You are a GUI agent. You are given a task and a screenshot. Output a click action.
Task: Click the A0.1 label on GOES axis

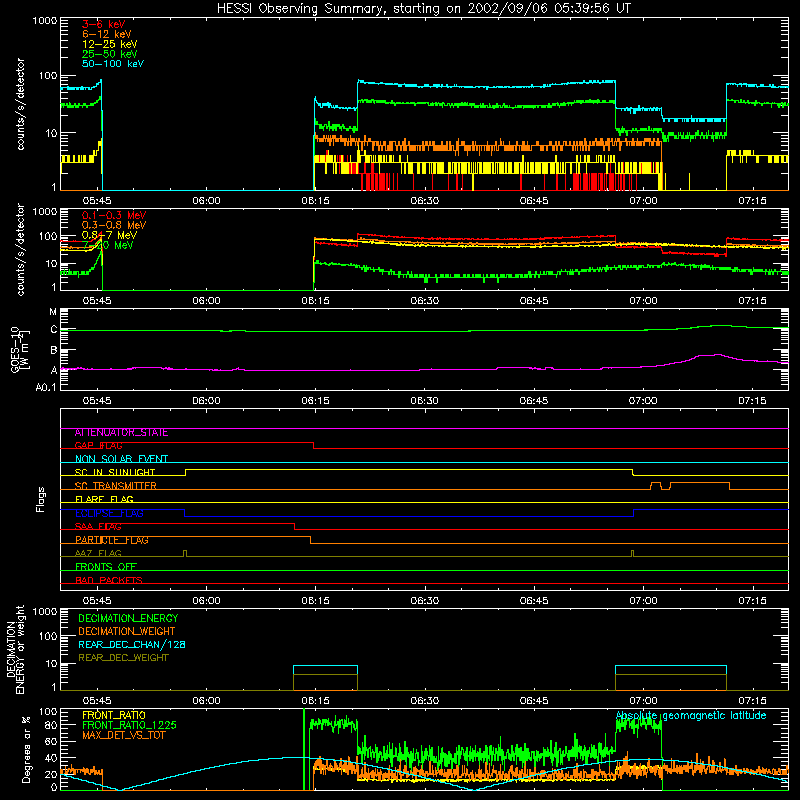(46, 388)
